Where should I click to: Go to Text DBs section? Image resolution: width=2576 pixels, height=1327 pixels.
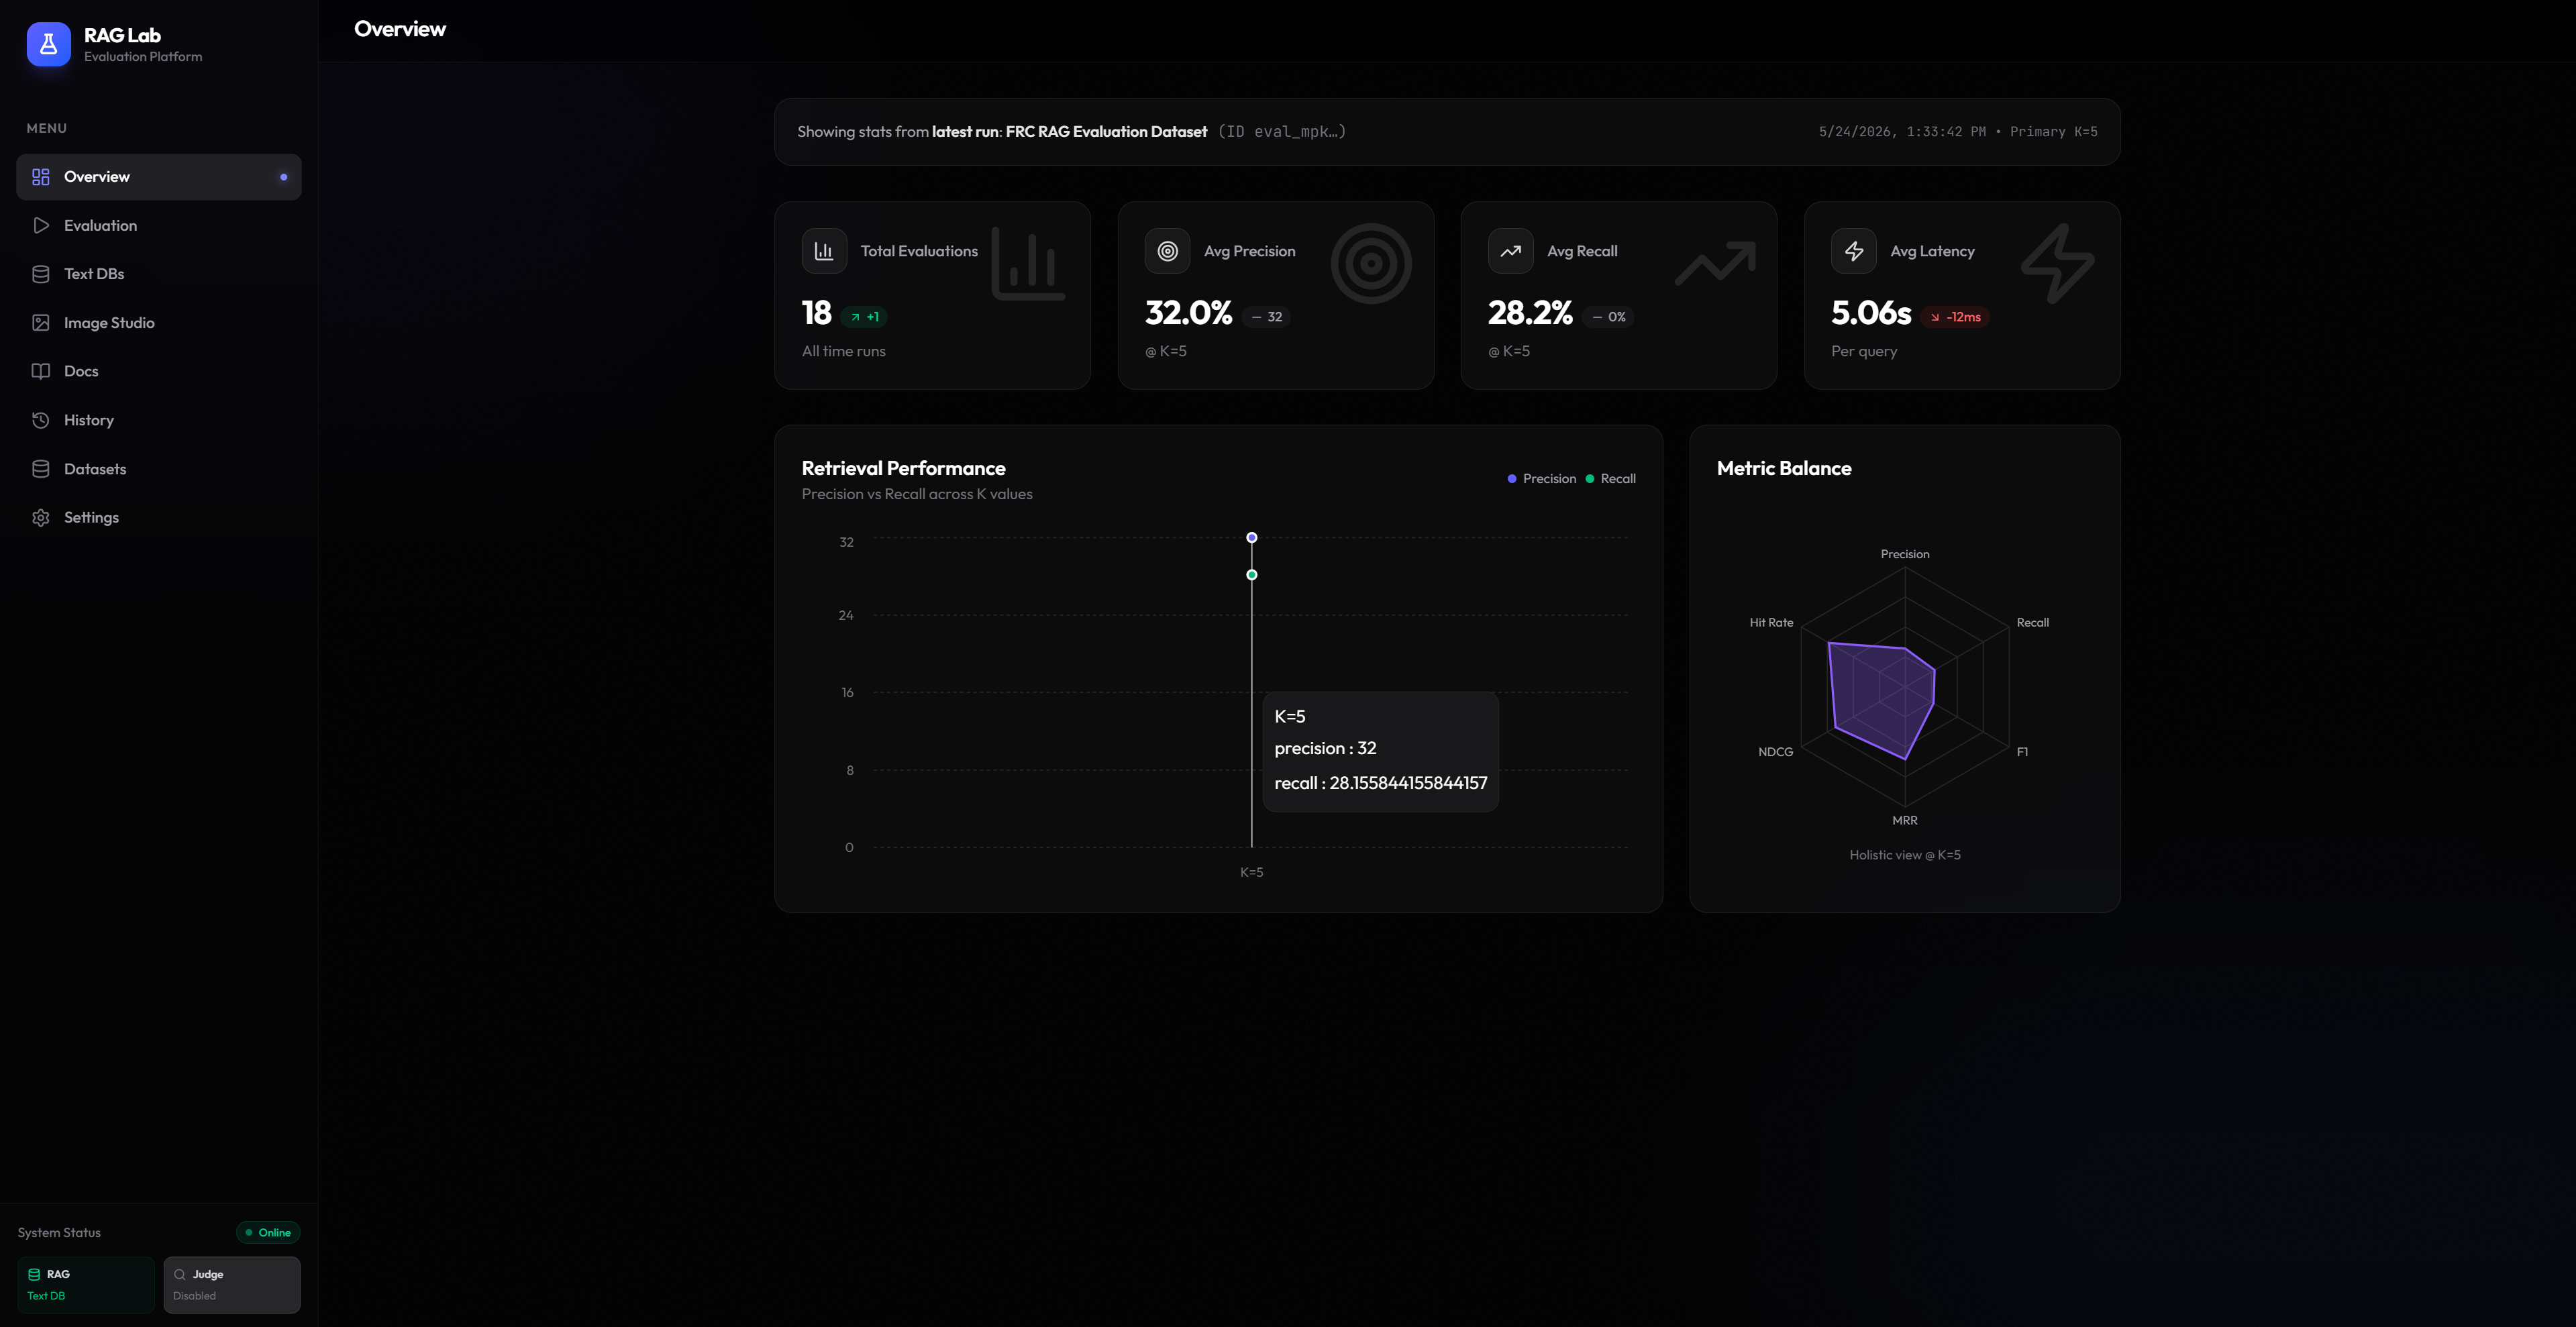point(159,274)
